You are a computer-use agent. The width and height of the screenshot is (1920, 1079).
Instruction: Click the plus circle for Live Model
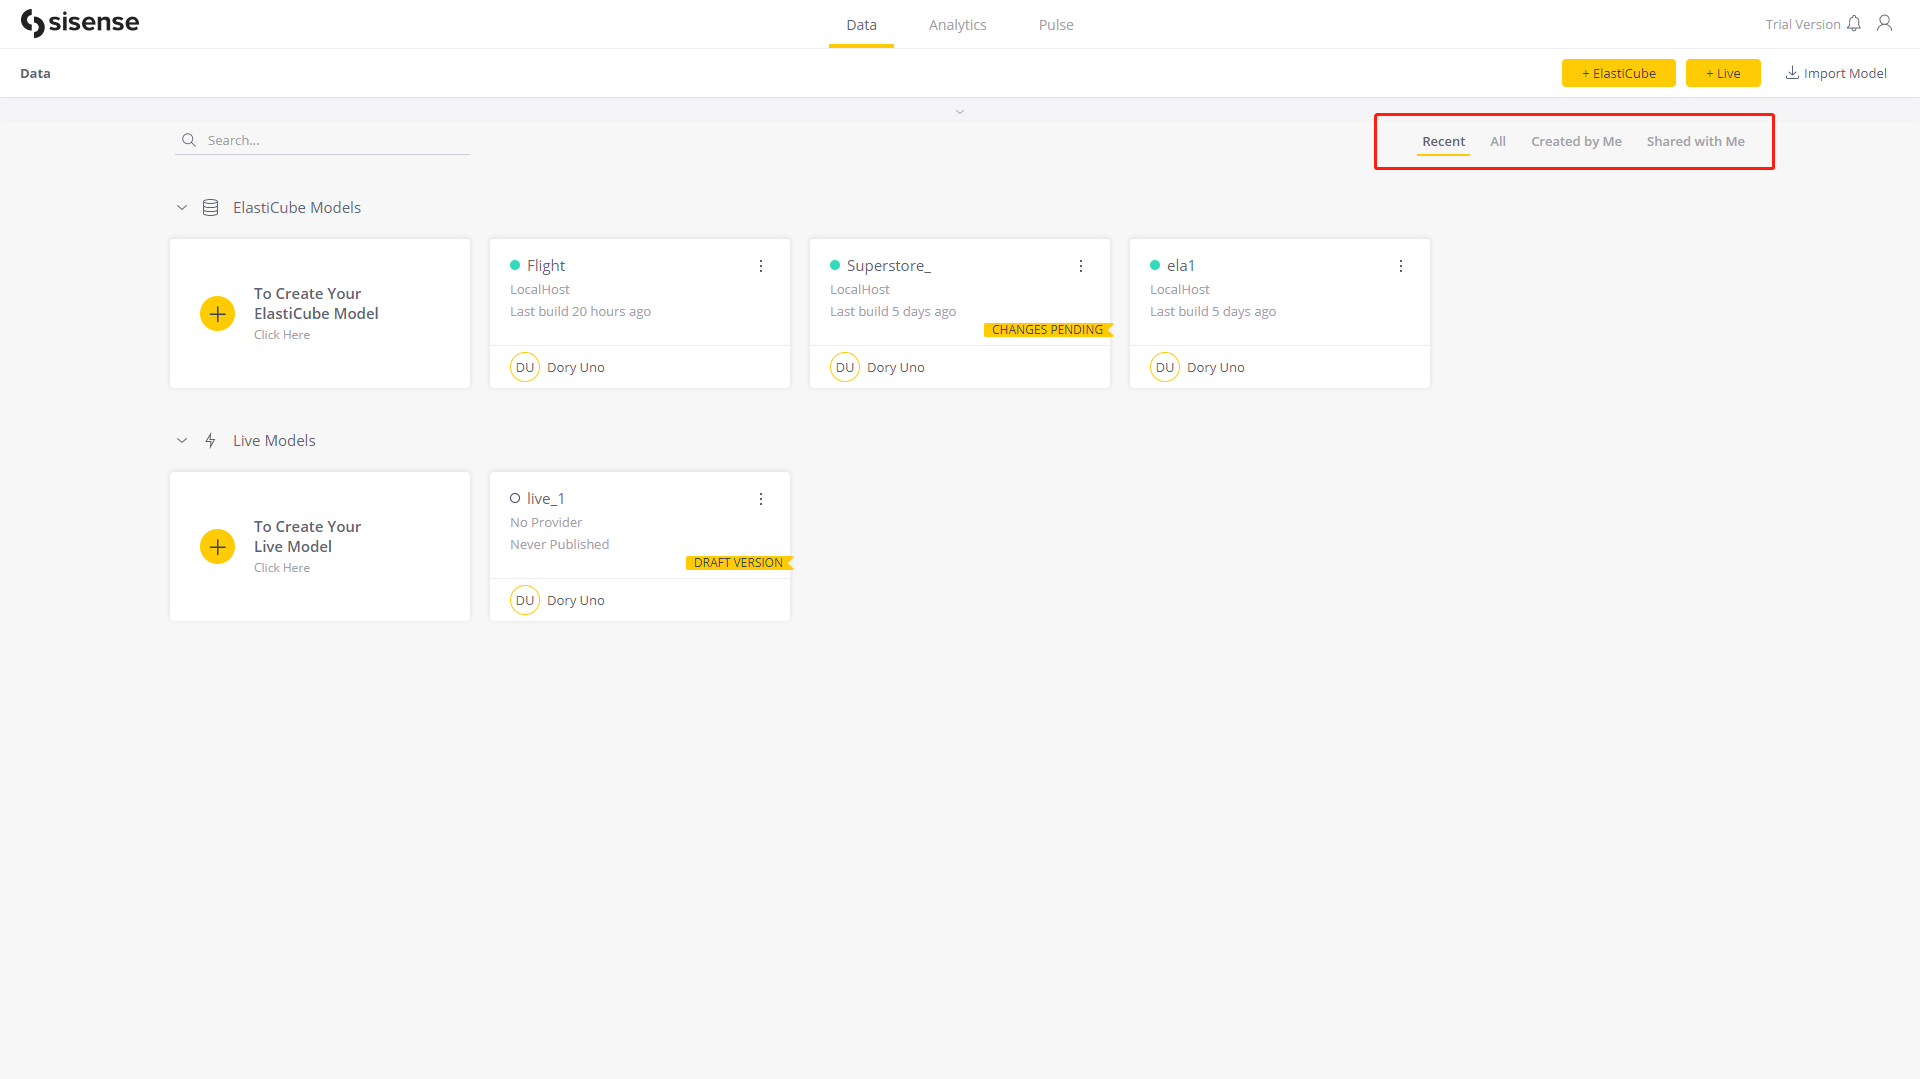(217, 547)
